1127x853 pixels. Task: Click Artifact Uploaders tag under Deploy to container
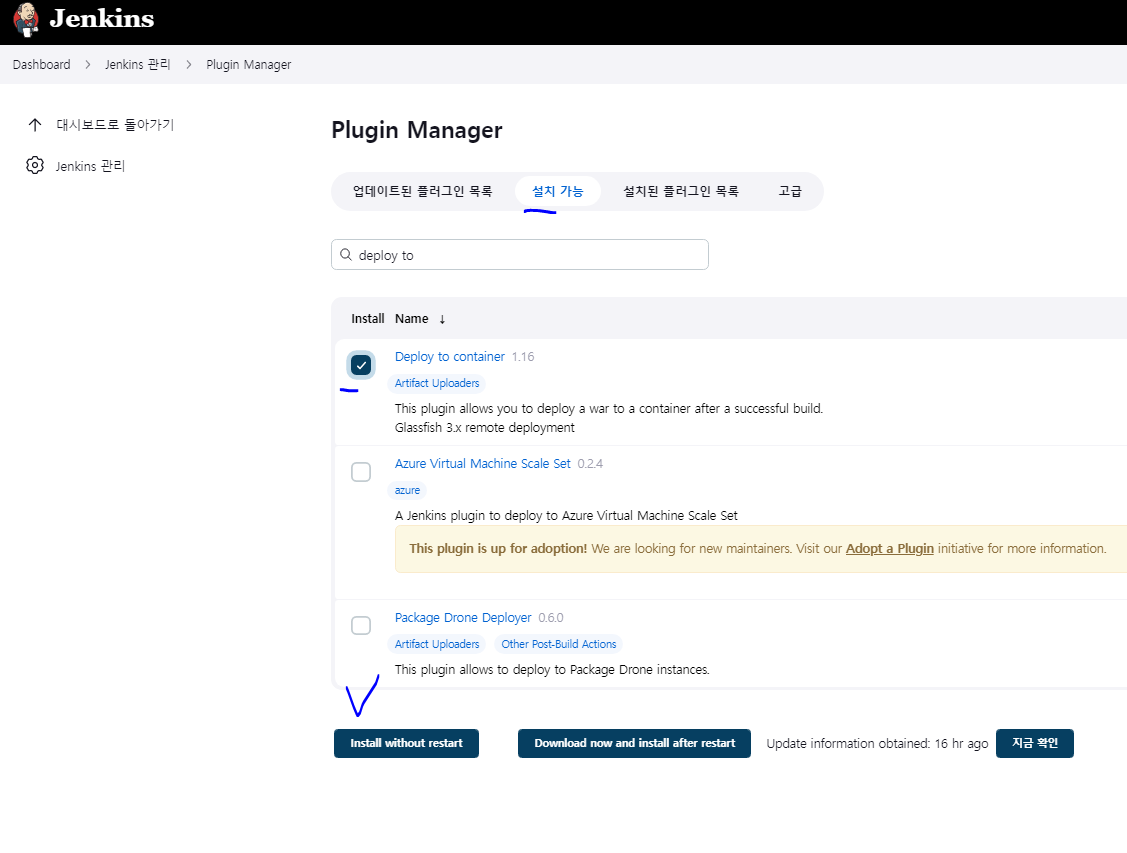(x=437, y=383)
